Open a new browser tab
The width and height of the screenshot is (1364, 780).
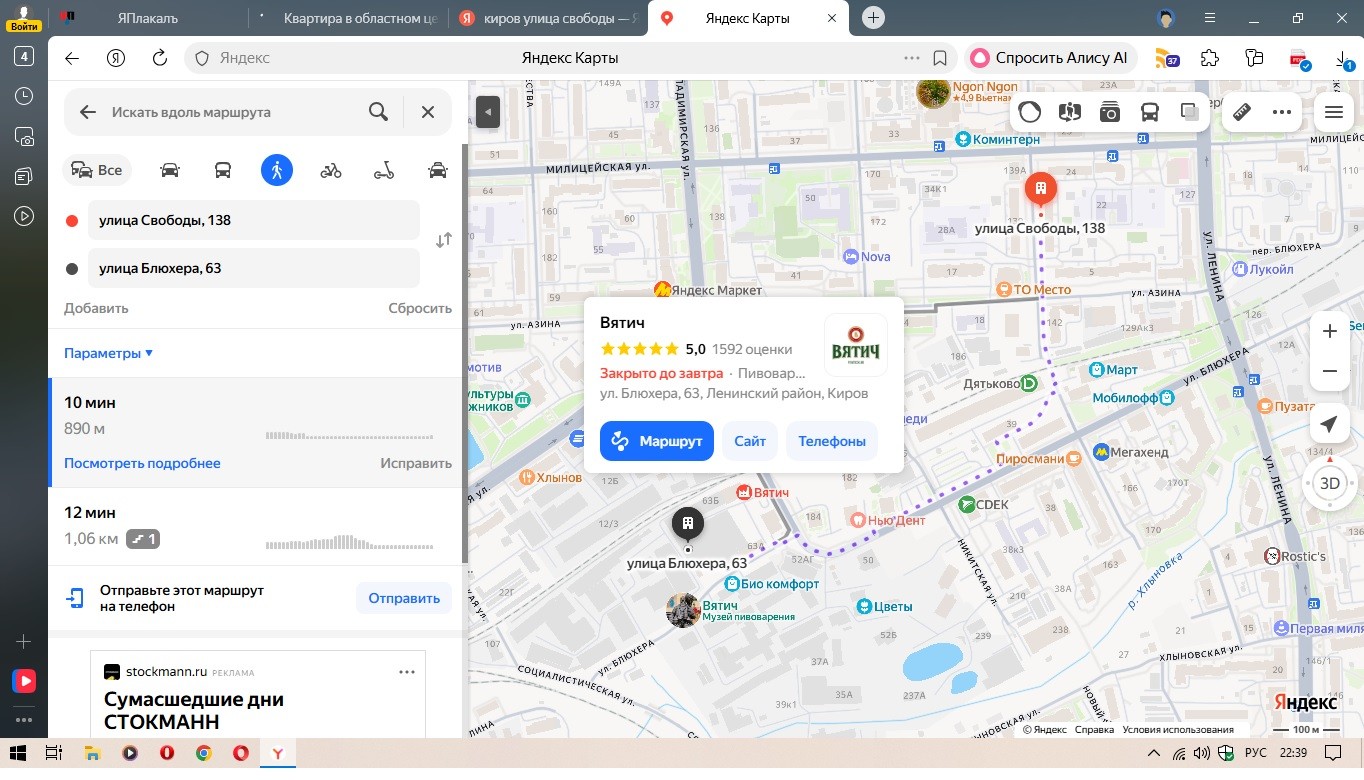874,18
